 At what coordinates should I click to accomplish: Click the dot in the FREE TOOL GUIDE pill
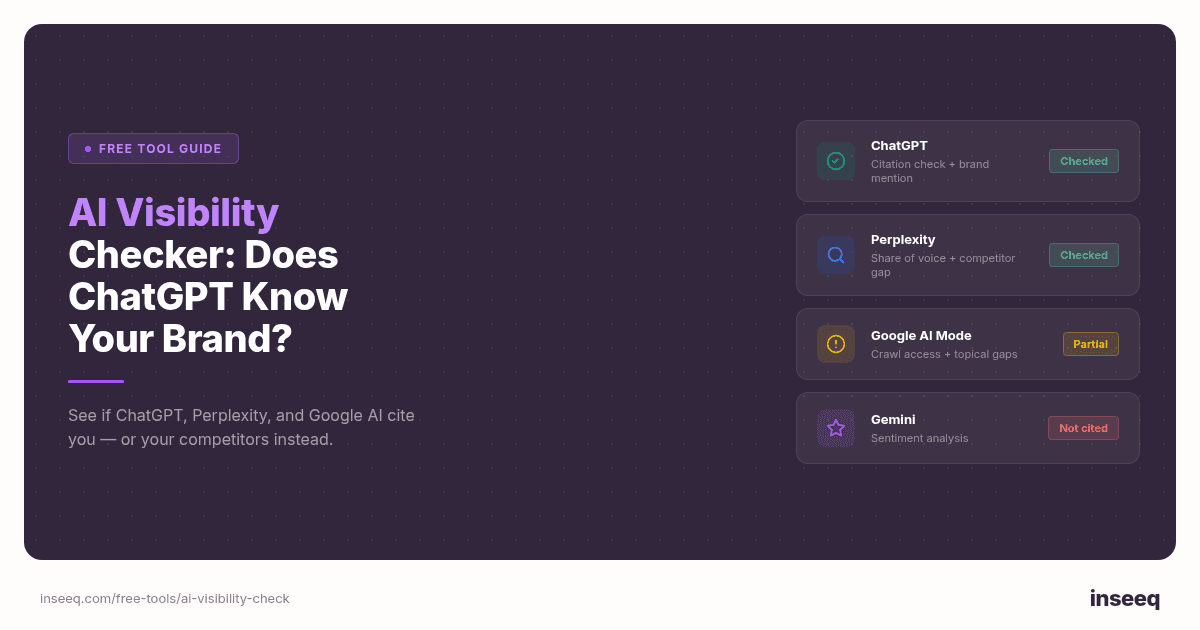(88, 148)
